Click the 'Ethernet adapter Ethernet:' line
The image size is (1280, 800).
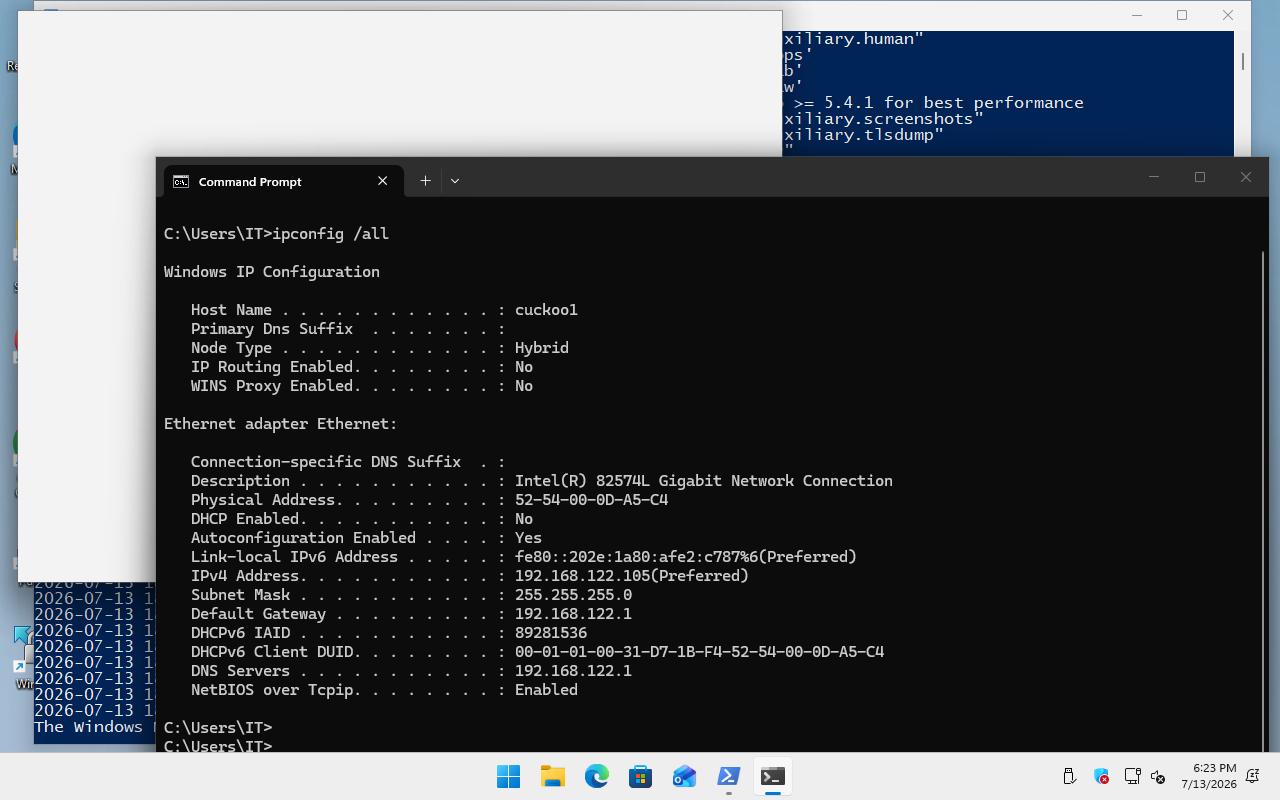[x=281, y=424]
